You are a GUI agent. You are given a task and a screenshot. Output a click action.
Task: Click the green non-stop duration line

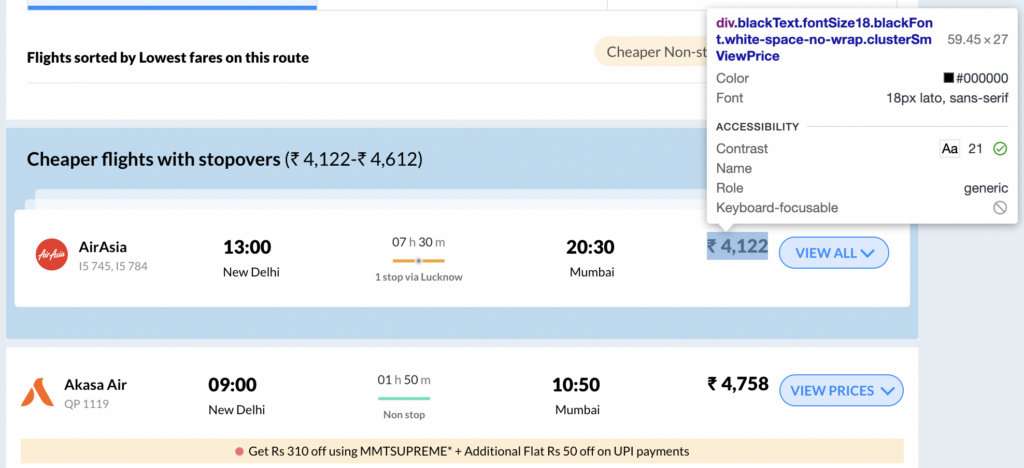coord(404,398)
